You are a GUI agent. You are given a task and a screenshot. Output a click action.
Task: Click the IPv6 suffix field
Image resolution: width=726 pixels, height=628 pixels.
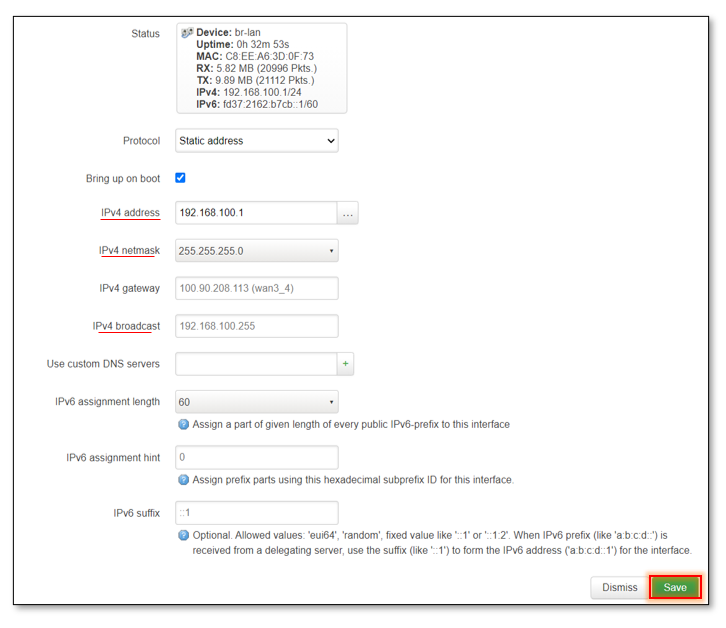[x=257, y=513]
